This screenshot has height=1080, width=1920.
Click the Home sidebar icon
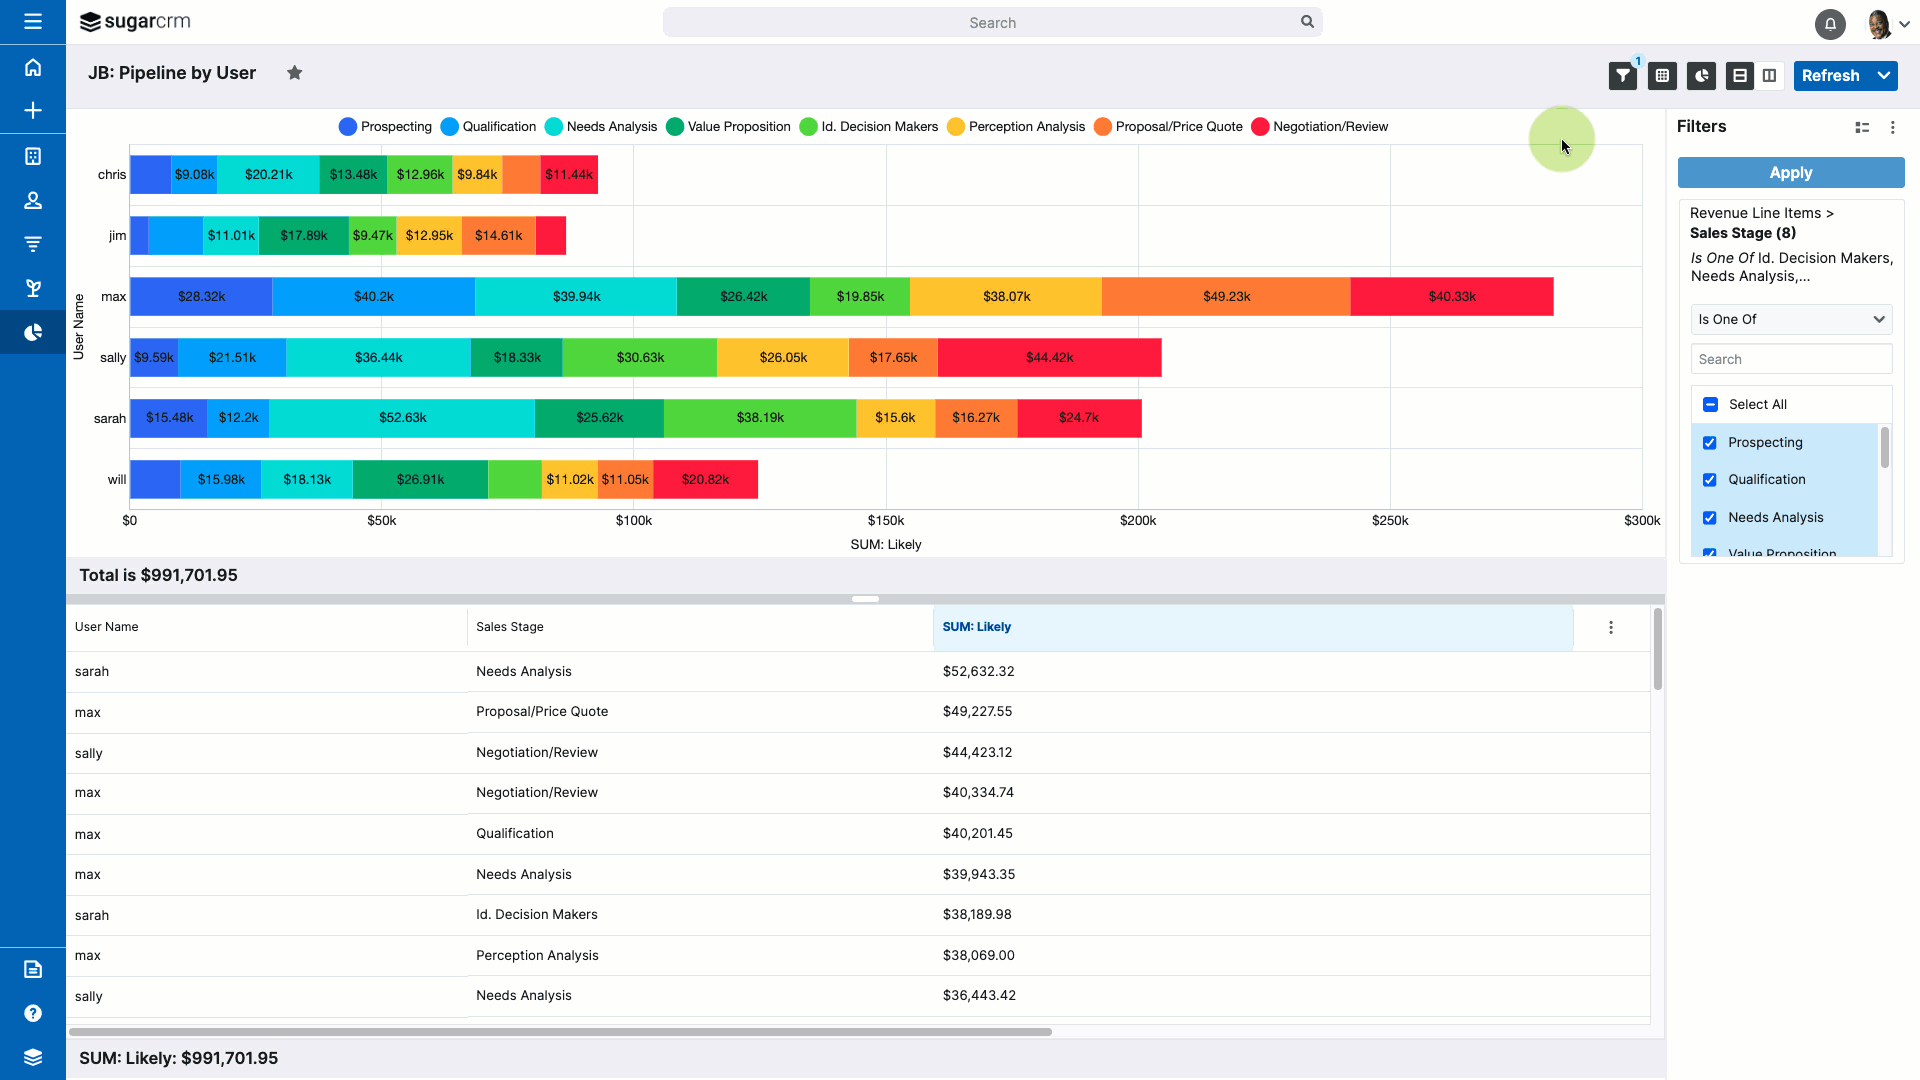[x=33, y=67]
